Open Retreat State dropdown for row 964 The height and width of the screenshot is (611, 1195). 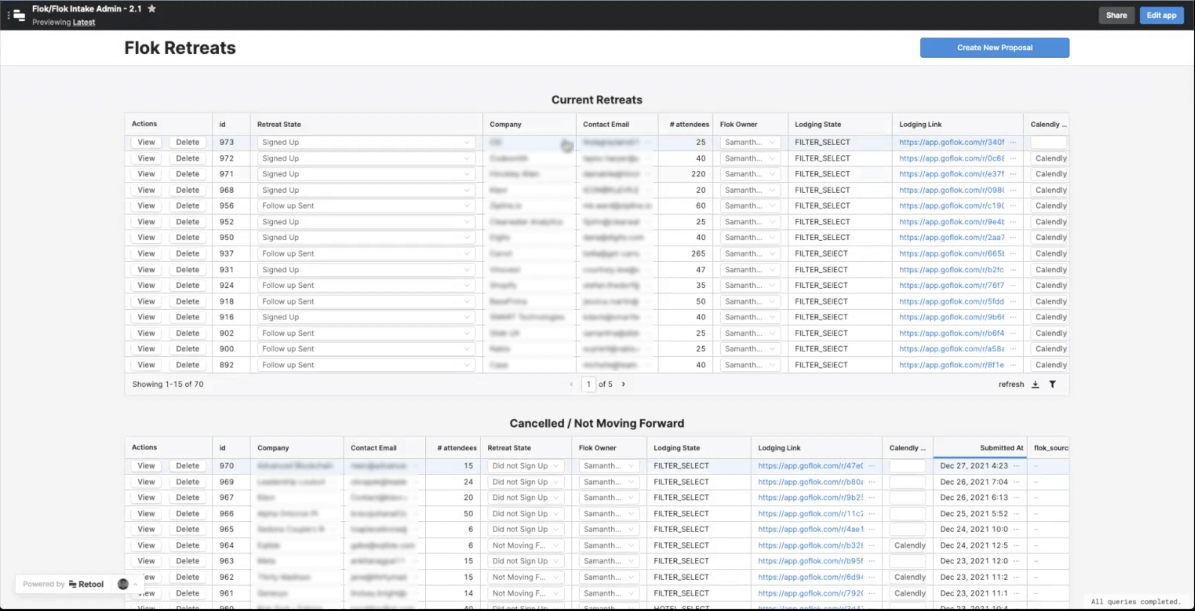click(526, 545)
